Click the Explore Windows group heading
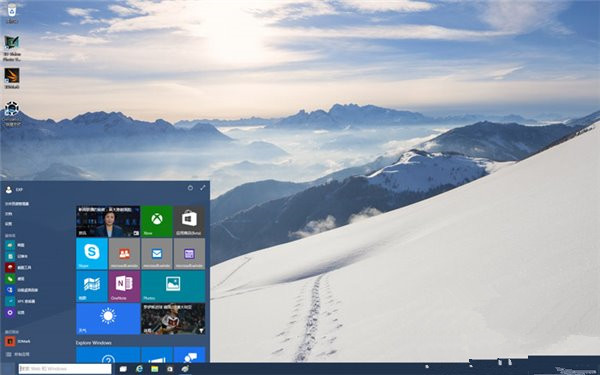 tap(94, 343)
